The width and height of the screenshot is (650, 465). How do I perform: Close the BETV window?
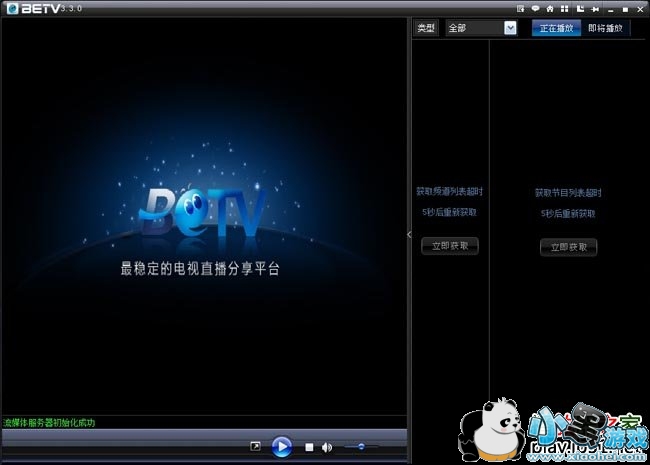(640, 9)
